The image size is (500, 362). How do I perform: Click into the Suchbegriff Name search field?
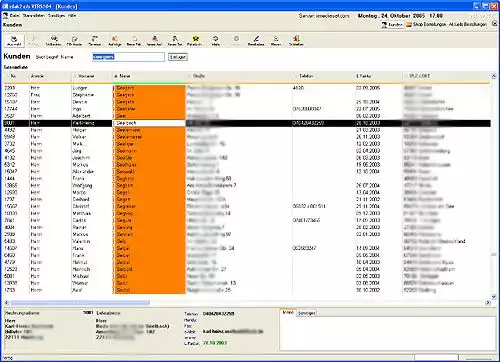128,57
